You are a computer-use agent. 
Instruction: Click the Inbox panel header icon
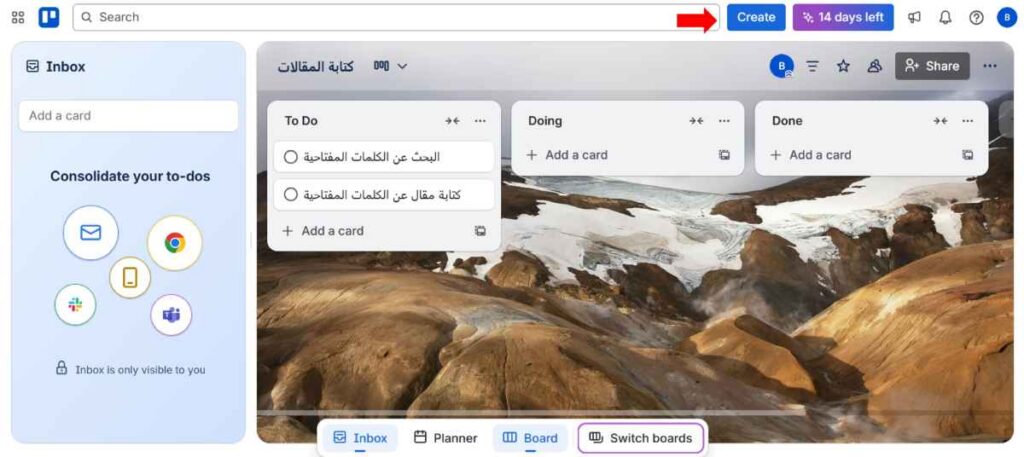32,66
